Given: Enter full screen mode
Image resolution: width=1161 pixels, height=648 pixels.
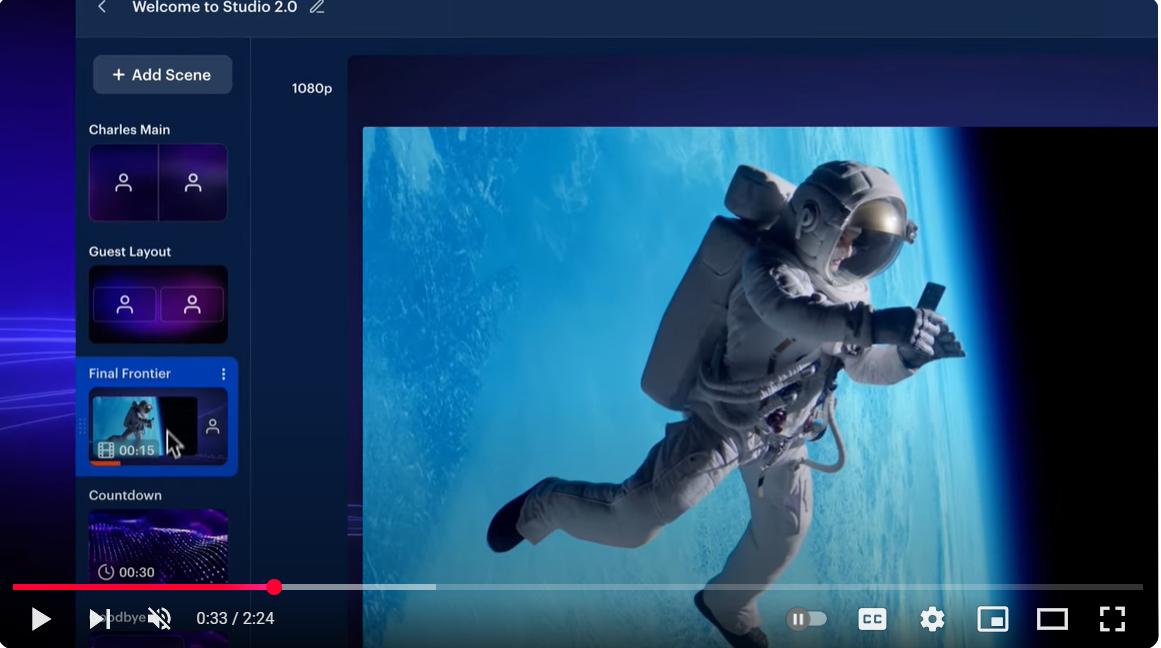Looking at the screenshot, I should coord(1112,619).
